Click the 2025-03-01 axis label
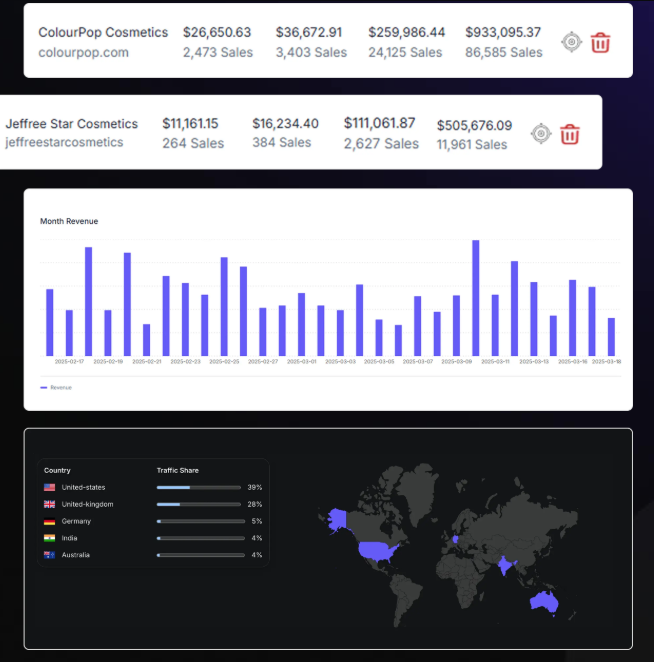 click(301, 362)
